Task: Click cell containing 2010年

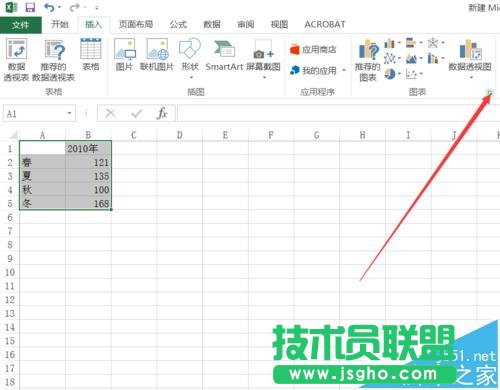Action: 88,148
